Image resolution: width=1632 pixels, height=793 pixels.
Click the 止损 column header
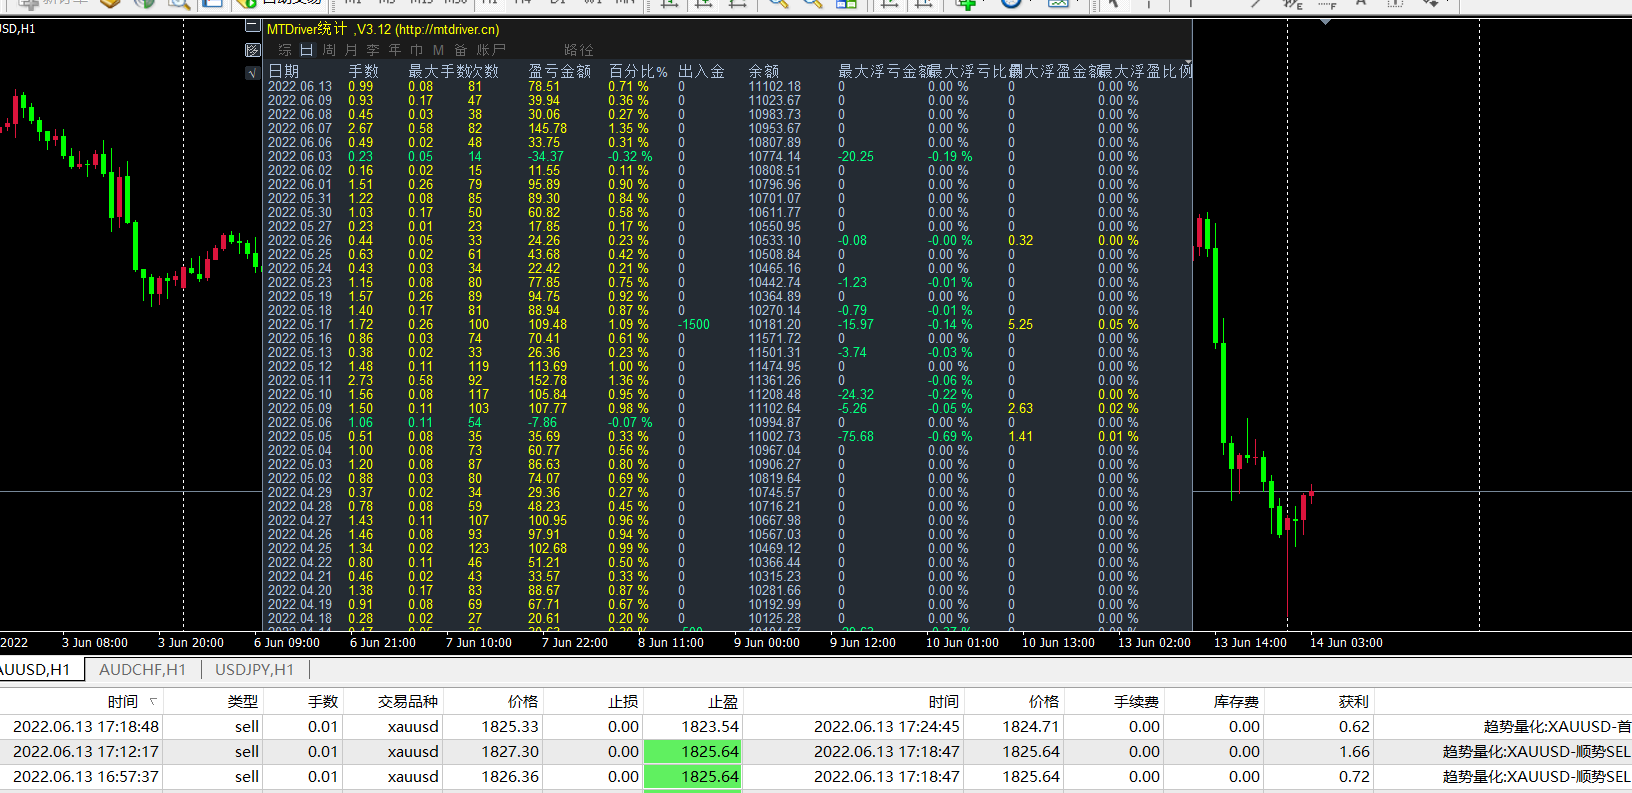coord(623,702)
